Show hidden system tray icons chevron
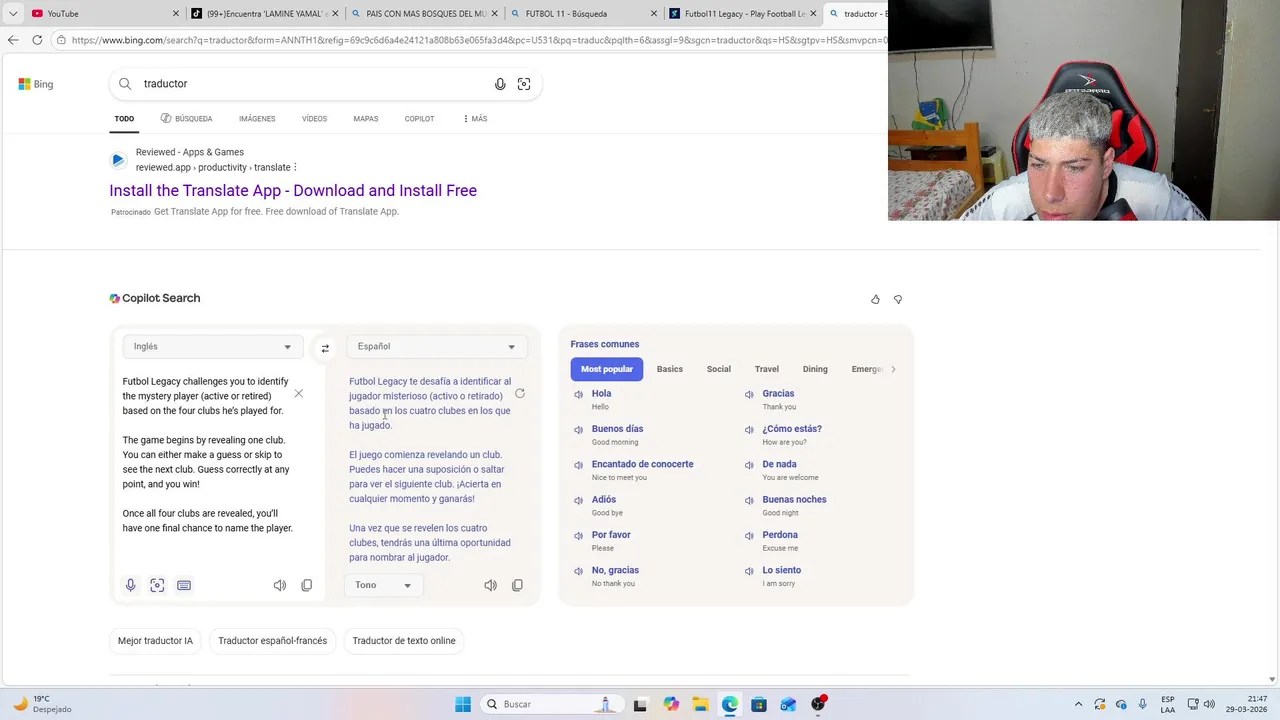 (x=1078, y=704)
